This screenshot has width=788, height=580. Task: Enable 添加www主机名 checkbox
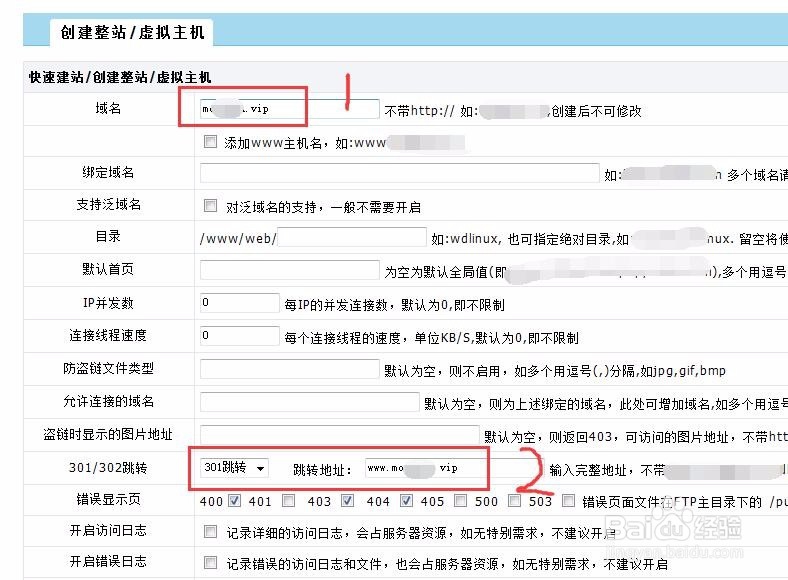210,142
